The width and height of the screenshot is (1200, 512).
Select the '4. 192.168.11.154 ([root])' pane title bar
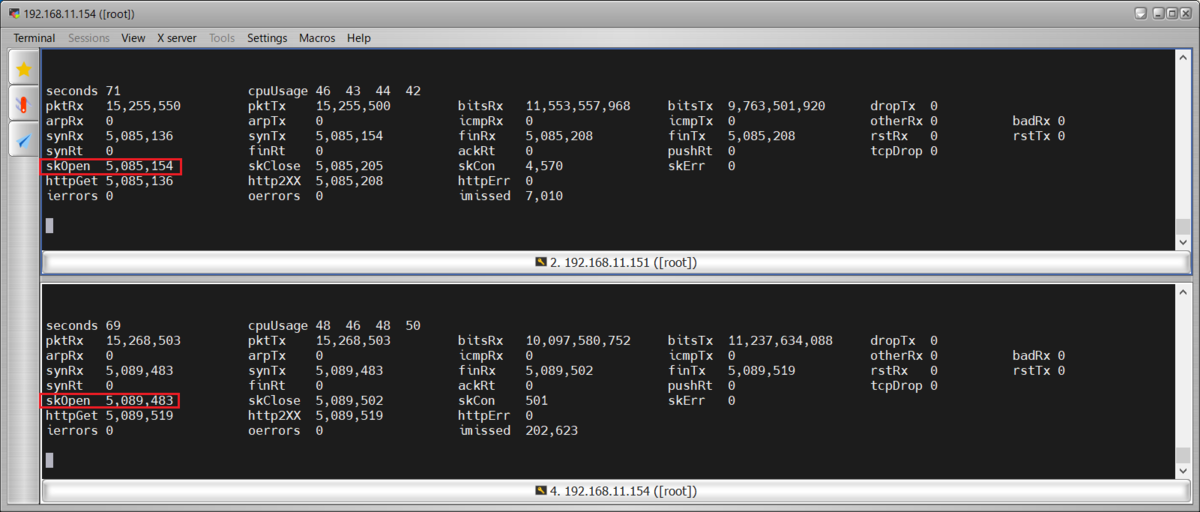pos(616,491)
